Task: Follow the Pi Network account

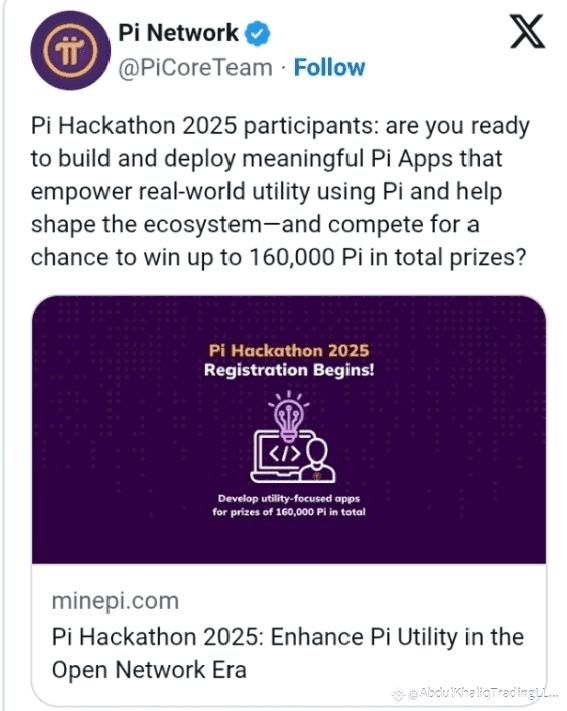Action: 329,68
